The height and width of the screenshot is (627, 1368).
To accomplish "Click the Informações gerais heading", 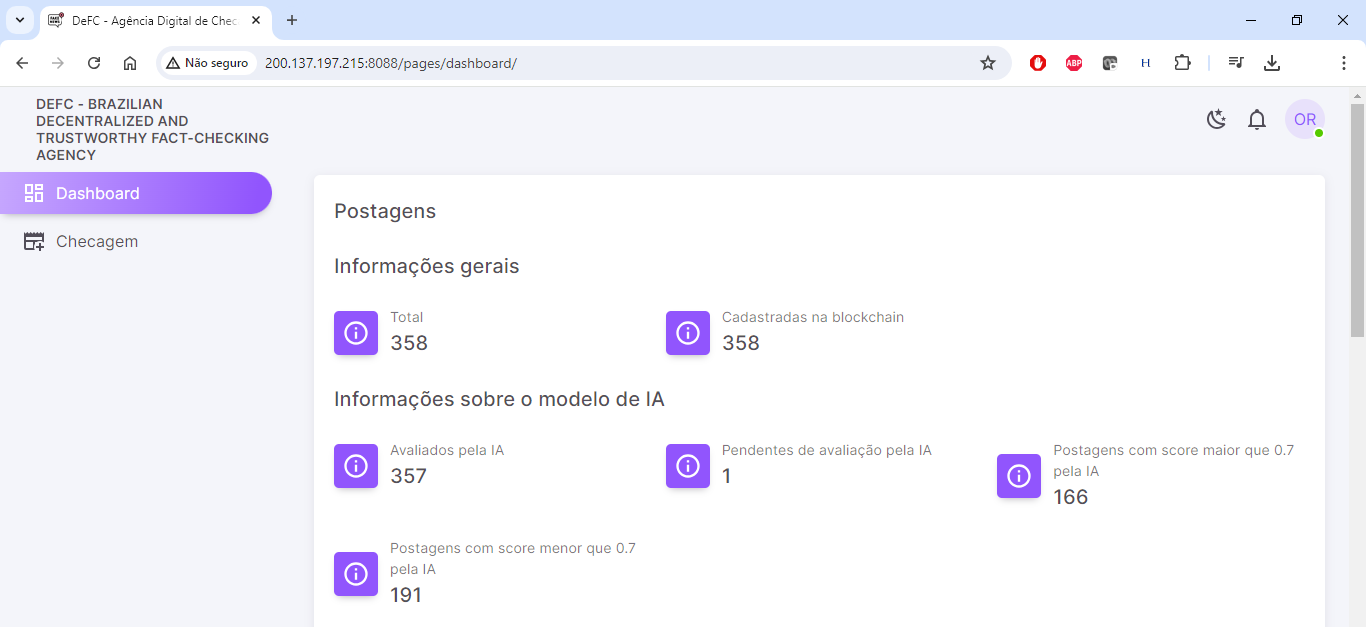I will 427,266.
